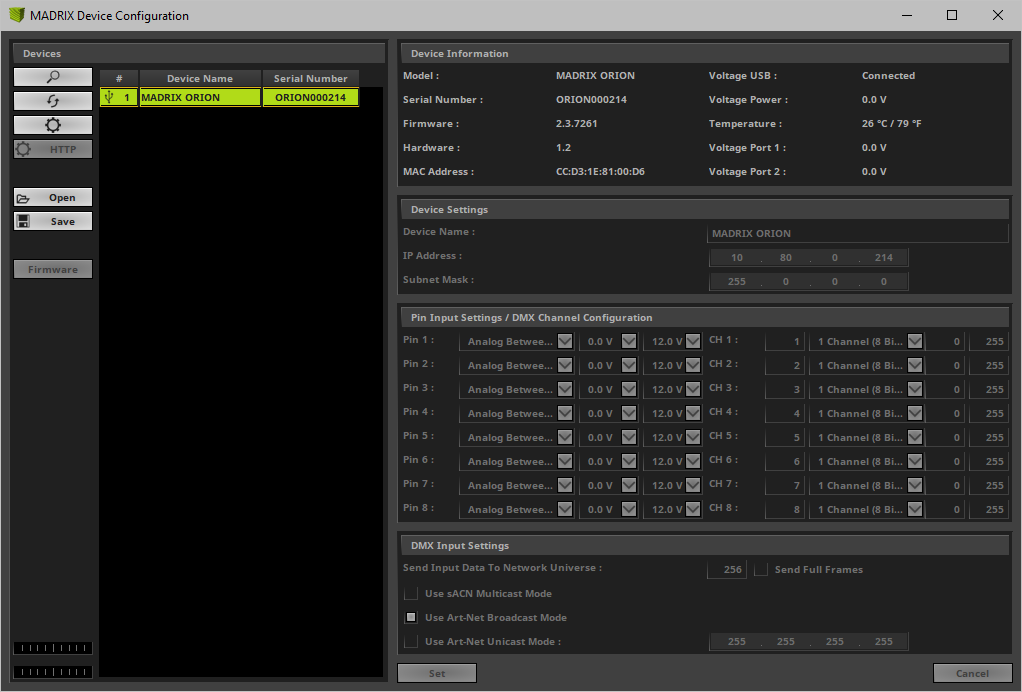
Task: Click CH 3 minimum value 0 field
Action: coord(944,390)
